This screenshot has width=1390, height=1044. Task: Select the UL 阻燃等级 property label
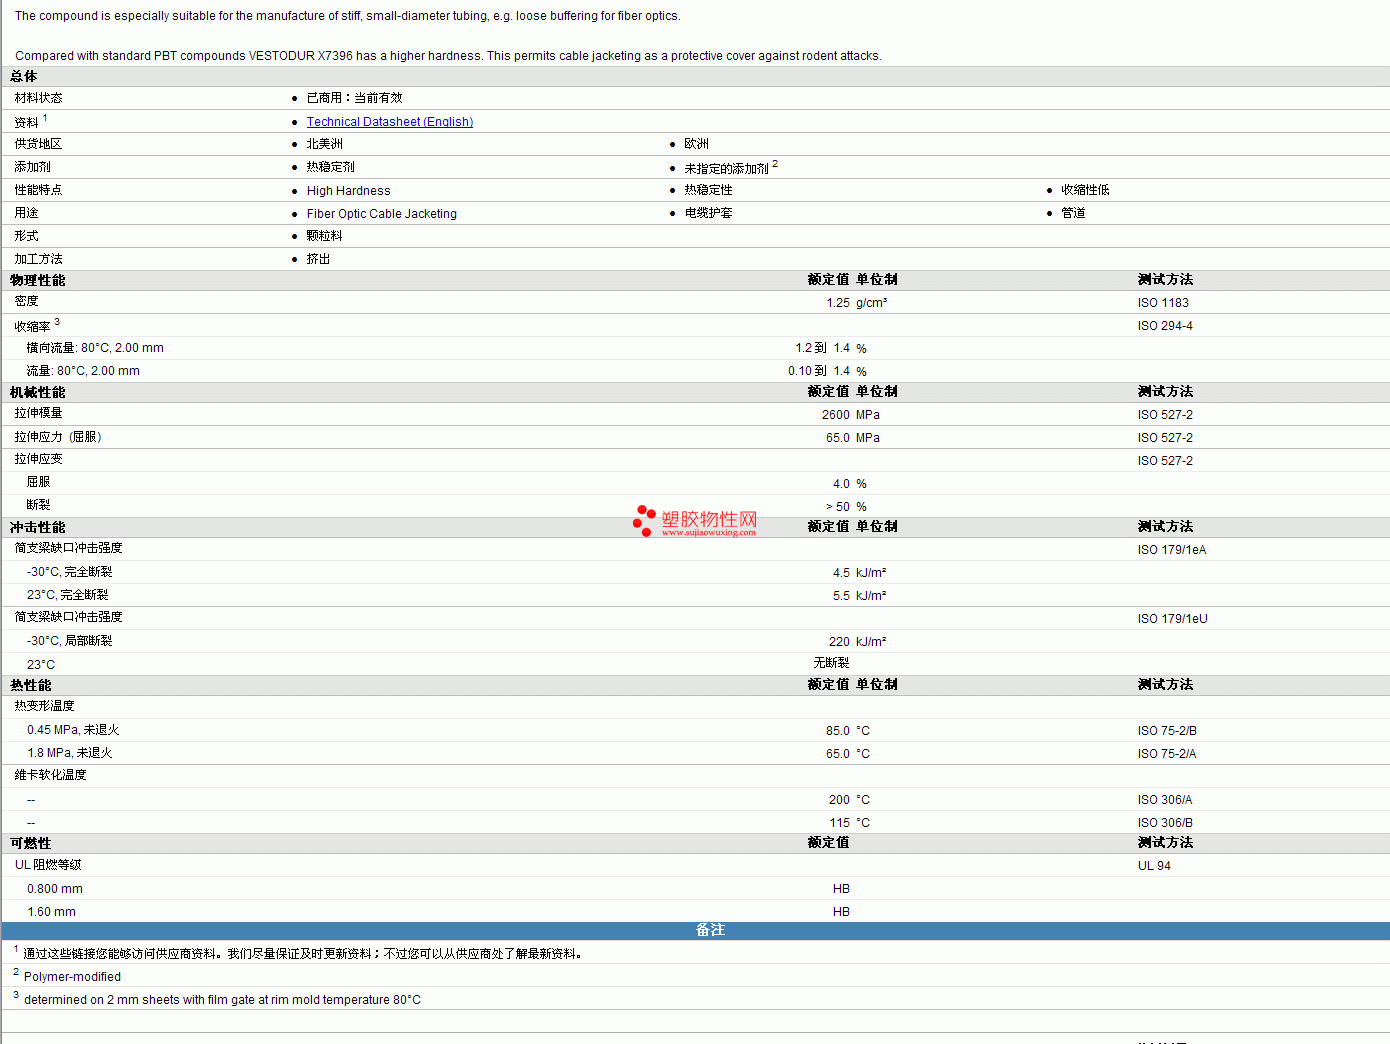tap(49, 865)
